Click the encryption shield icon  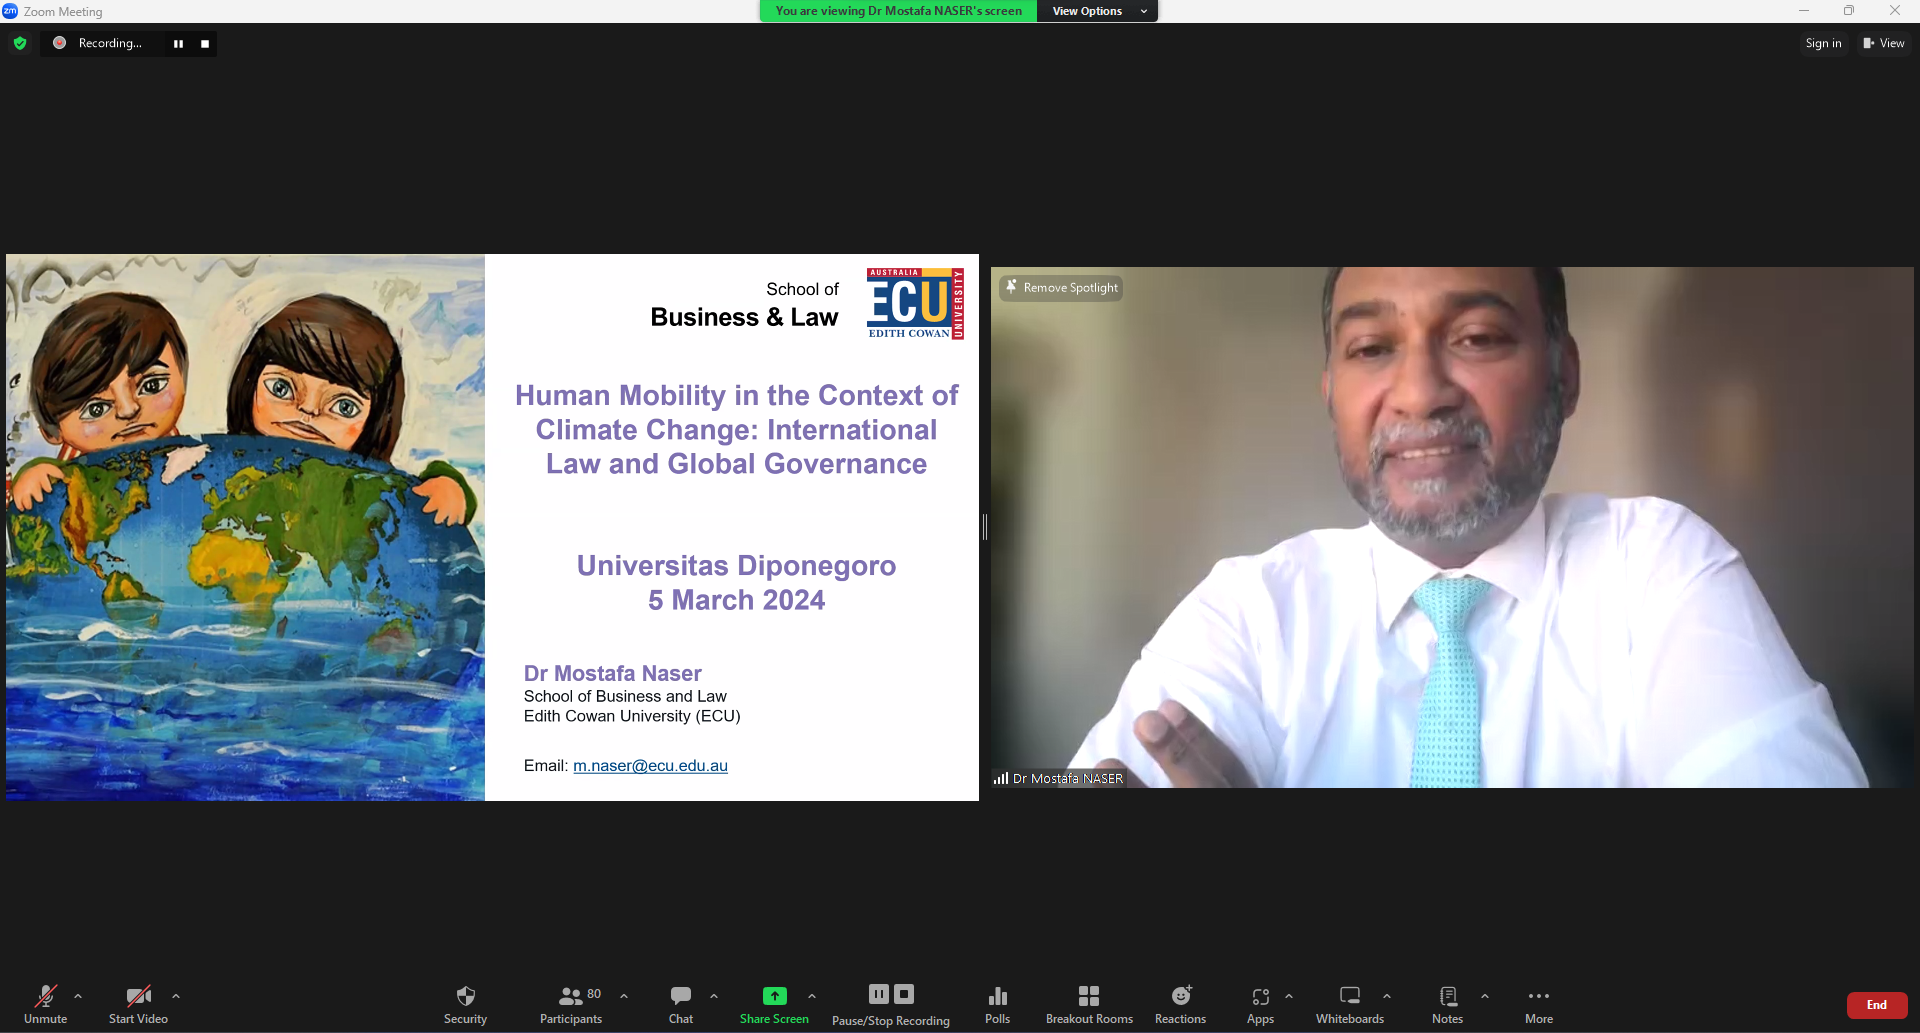(20, 43)
